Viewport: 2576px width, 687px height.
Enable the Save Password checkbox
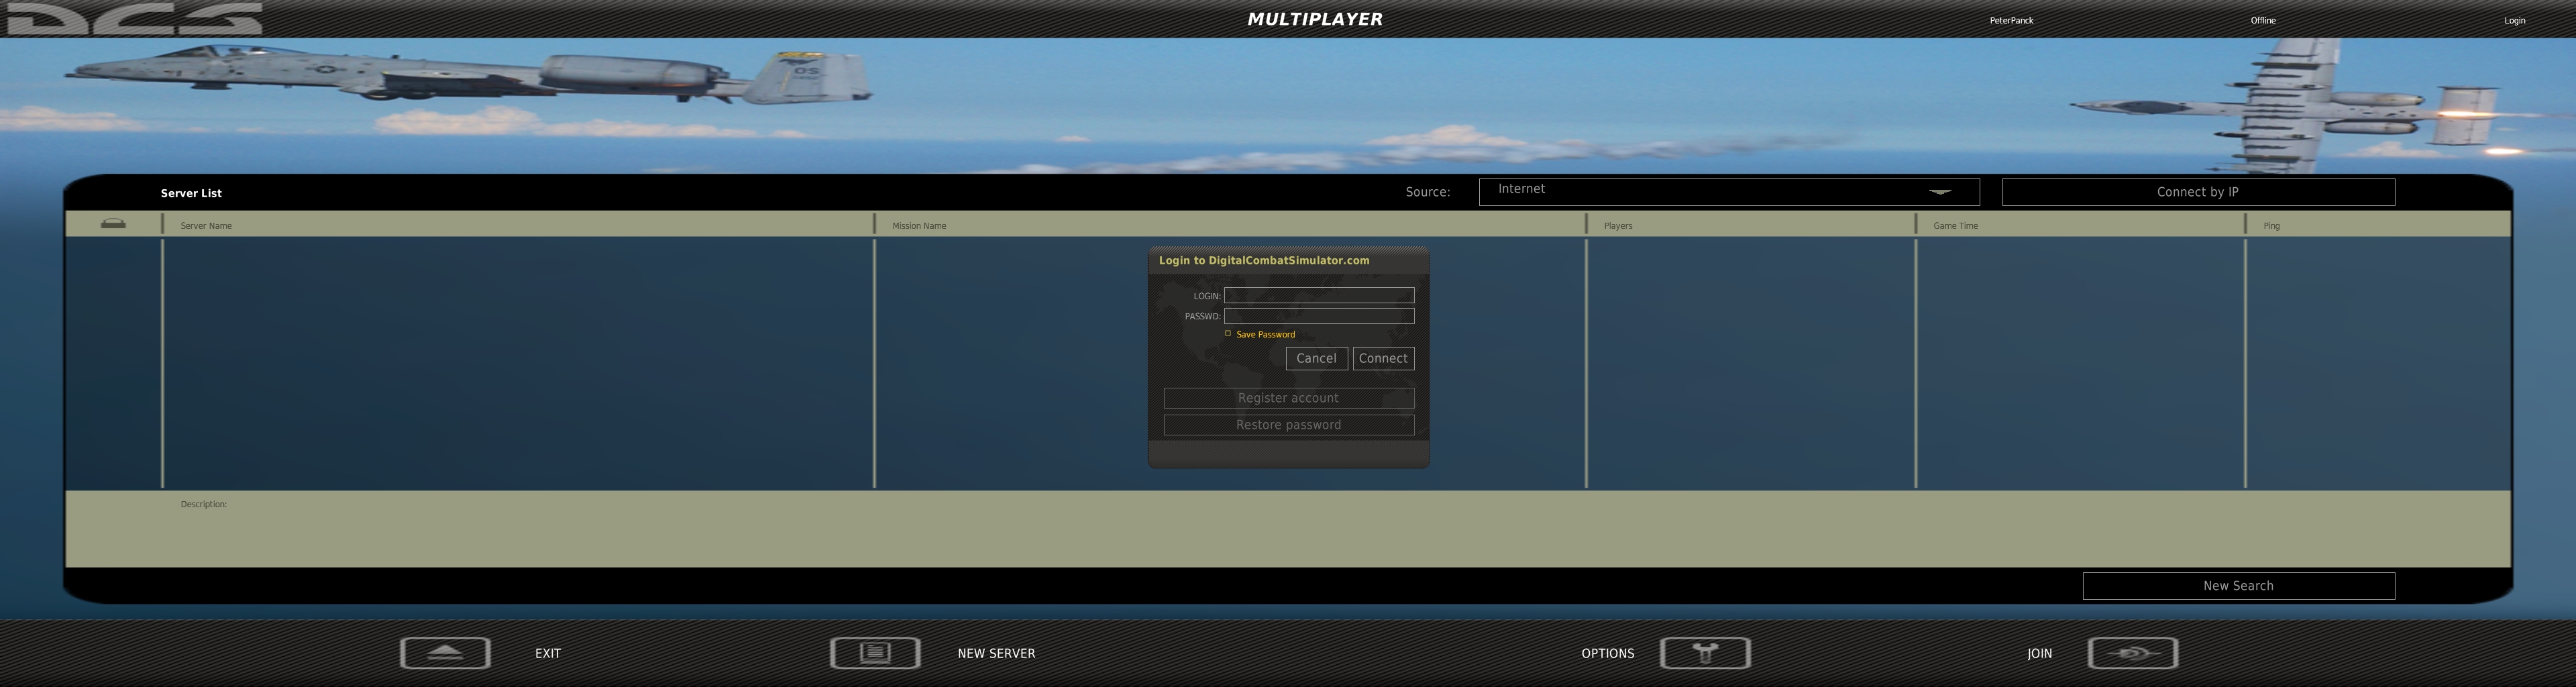(x=1228, y=333)
